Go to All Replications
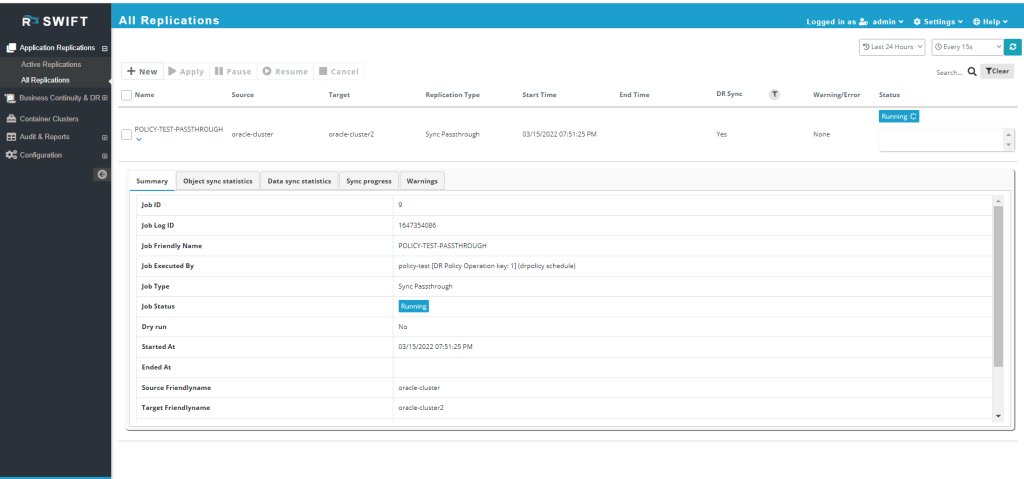 [x=45, y=80]
